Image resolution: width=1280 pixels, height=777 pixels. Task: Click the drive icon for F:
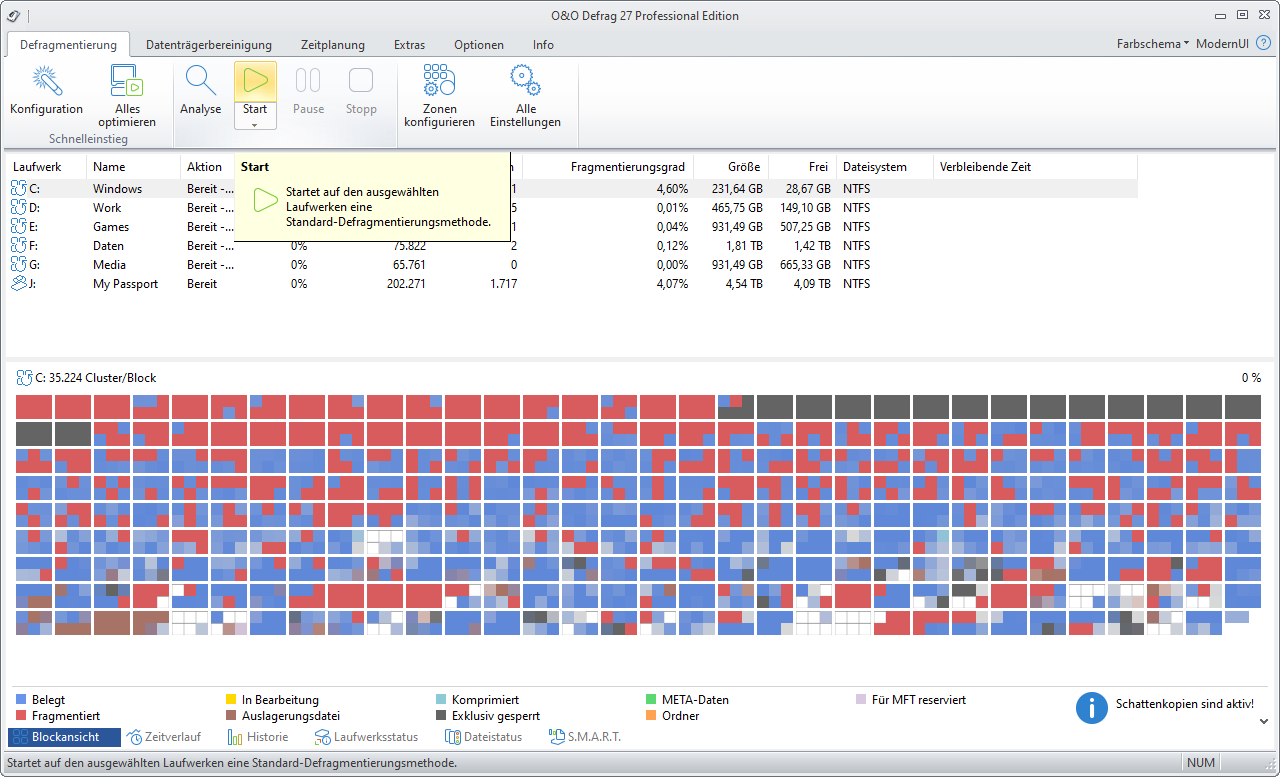click(x=20, y=245)
